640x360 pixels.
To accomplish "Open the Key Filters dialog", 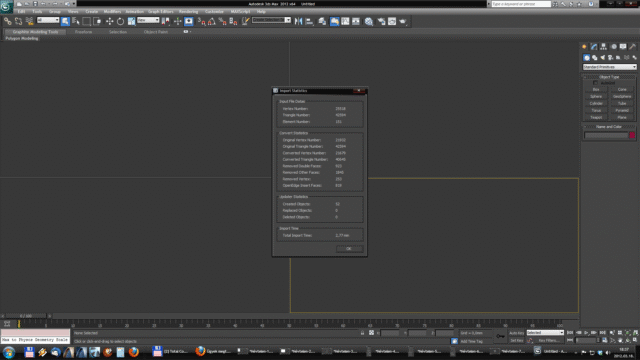I will coord(549,340).
